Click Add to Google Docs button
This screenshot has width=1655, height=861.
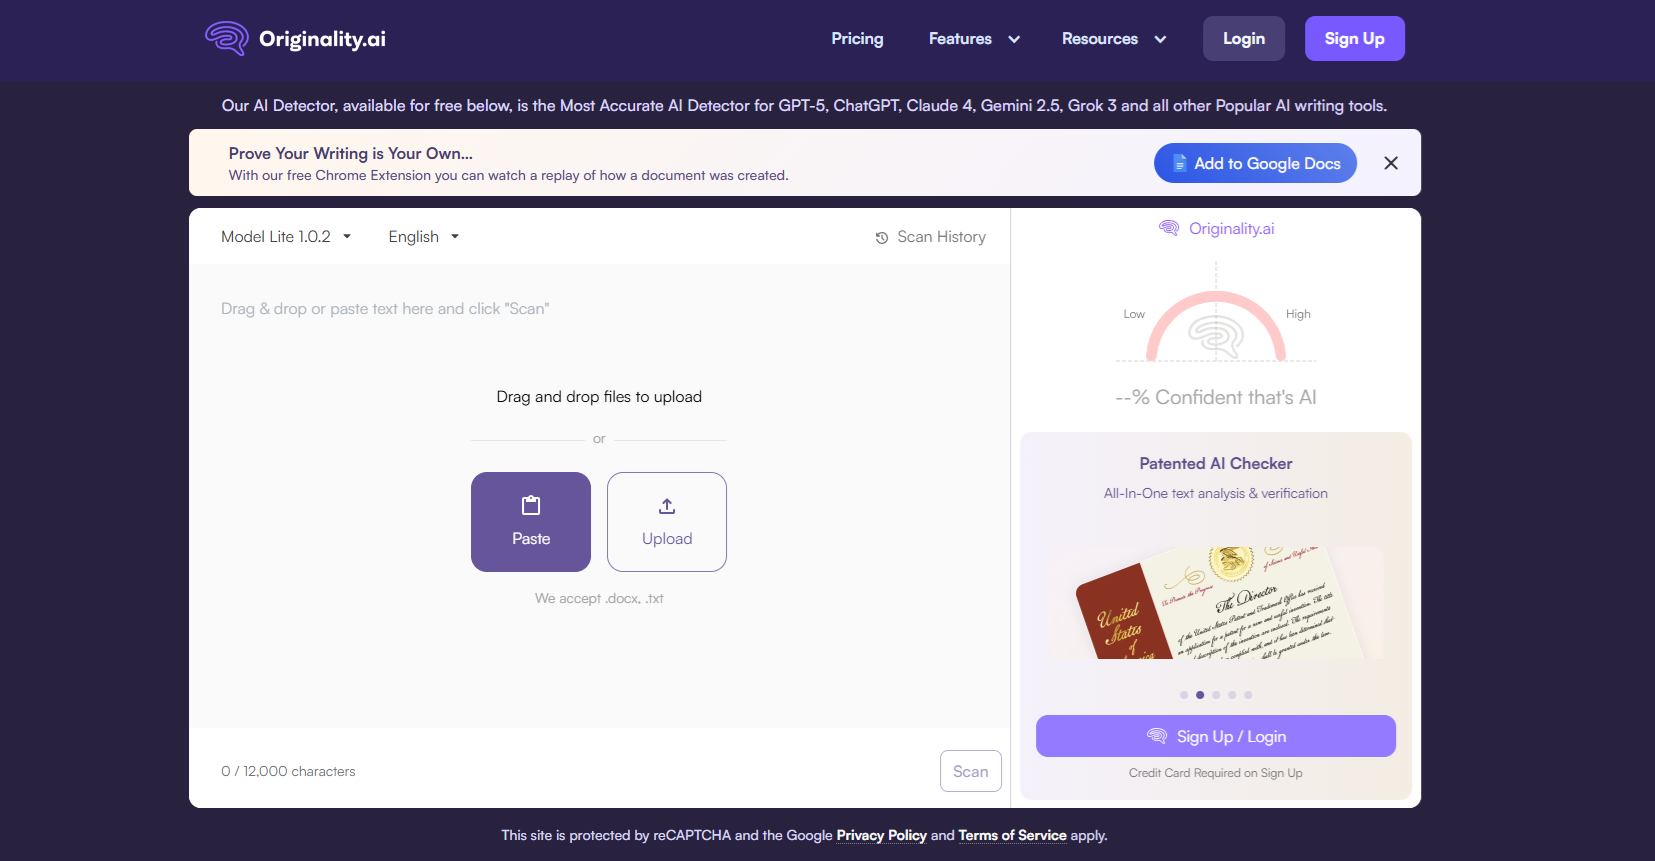pos(1255,163)
